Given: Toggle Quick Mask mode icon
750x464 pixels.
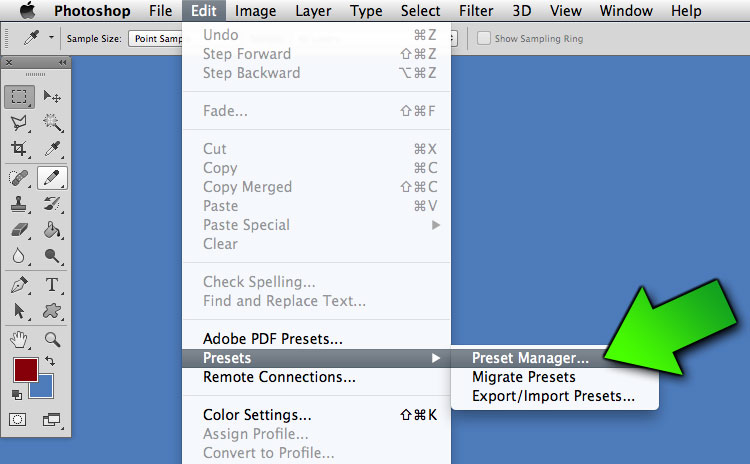Looking at the screenshot, I should [x=18, y=420].
